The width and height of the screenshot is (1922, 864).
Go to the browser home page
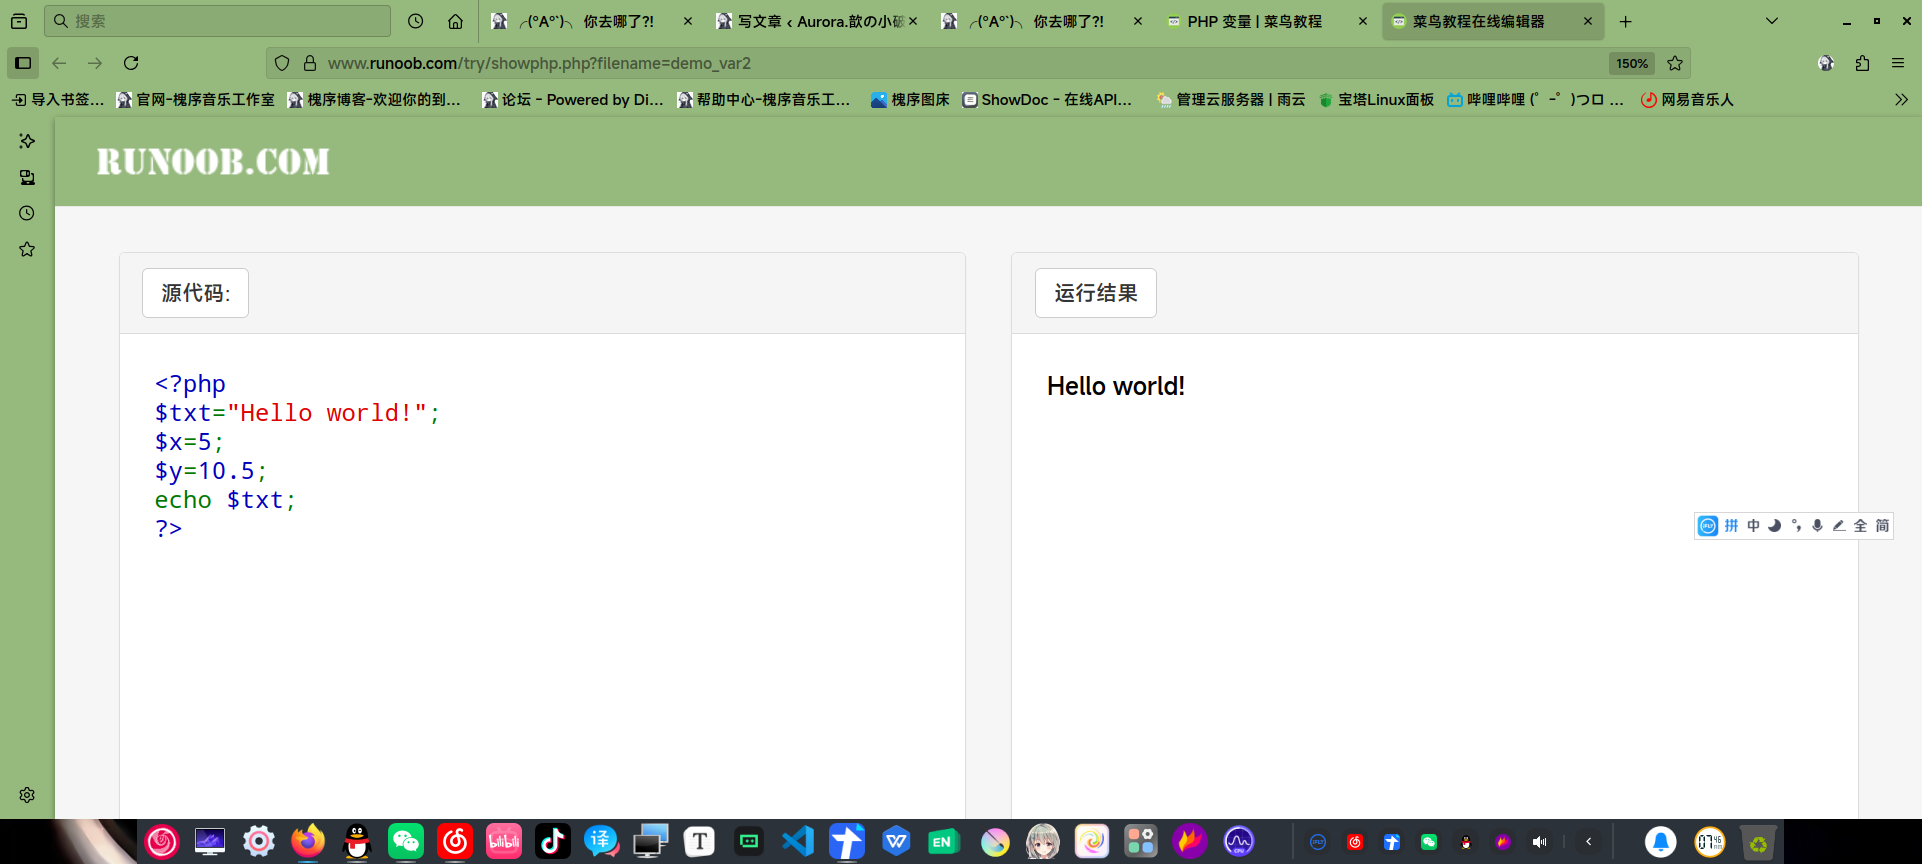tap(455, 21)
